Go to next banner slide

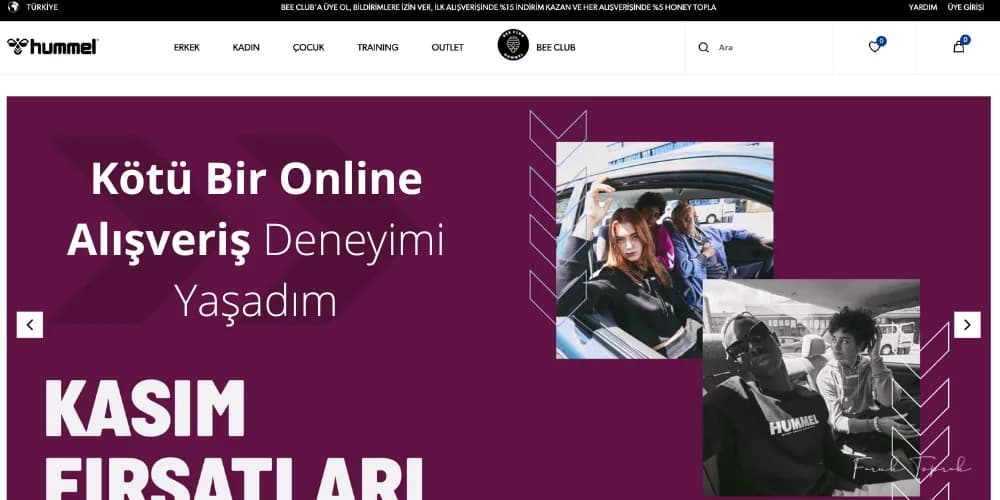[x=967, y=325]
